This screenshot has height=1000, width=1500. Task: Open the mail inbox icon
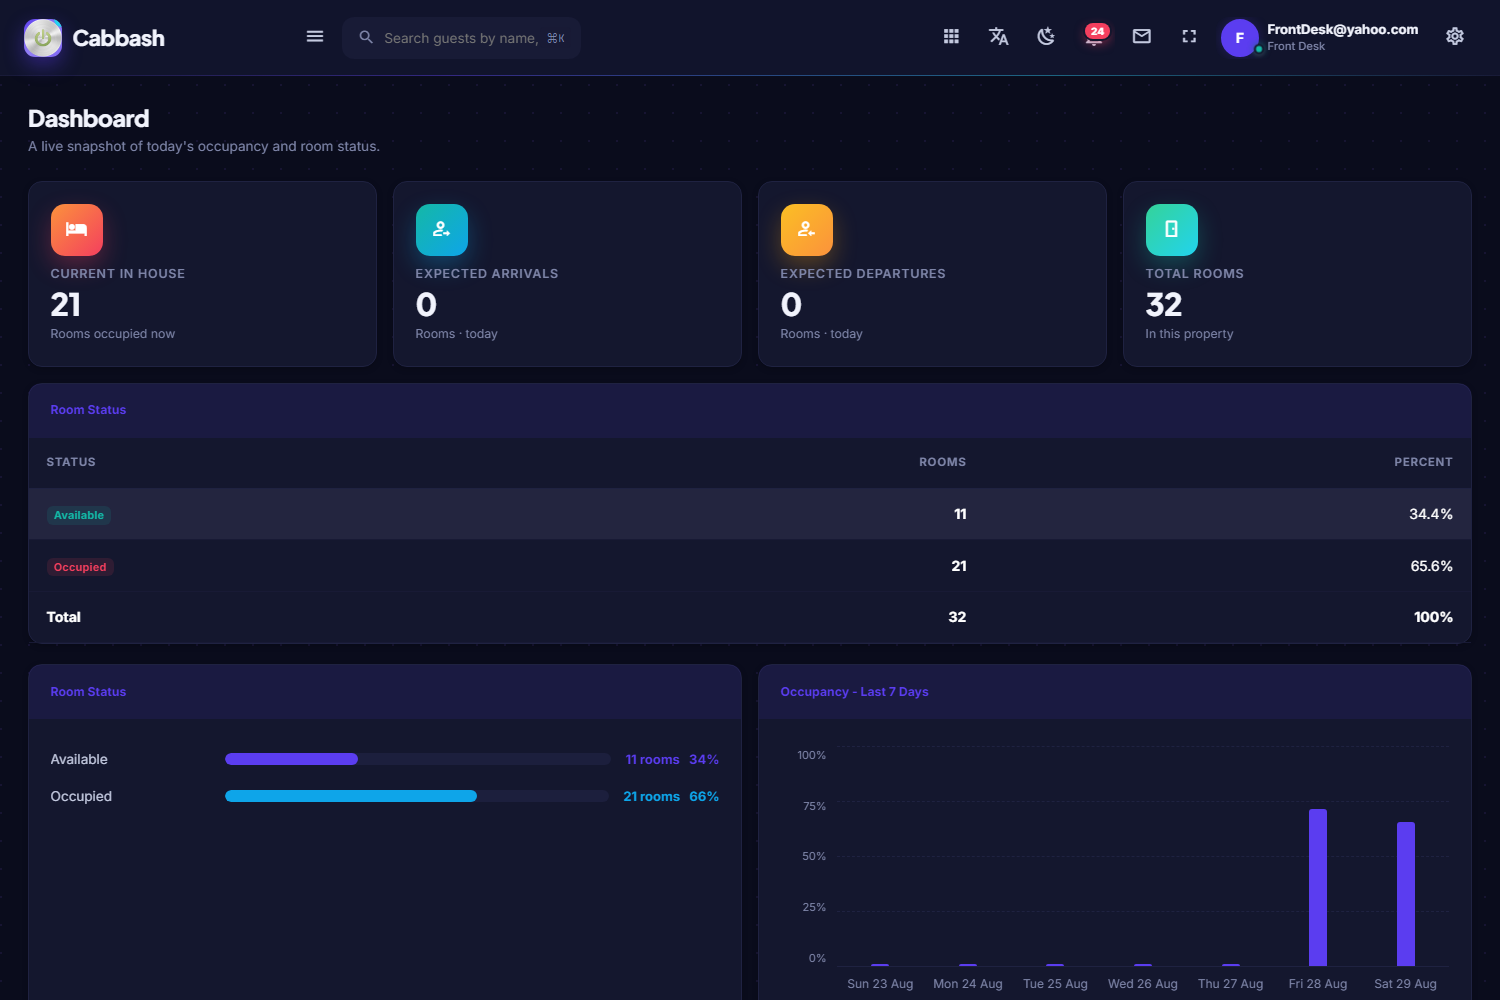tap(1142, 37)
